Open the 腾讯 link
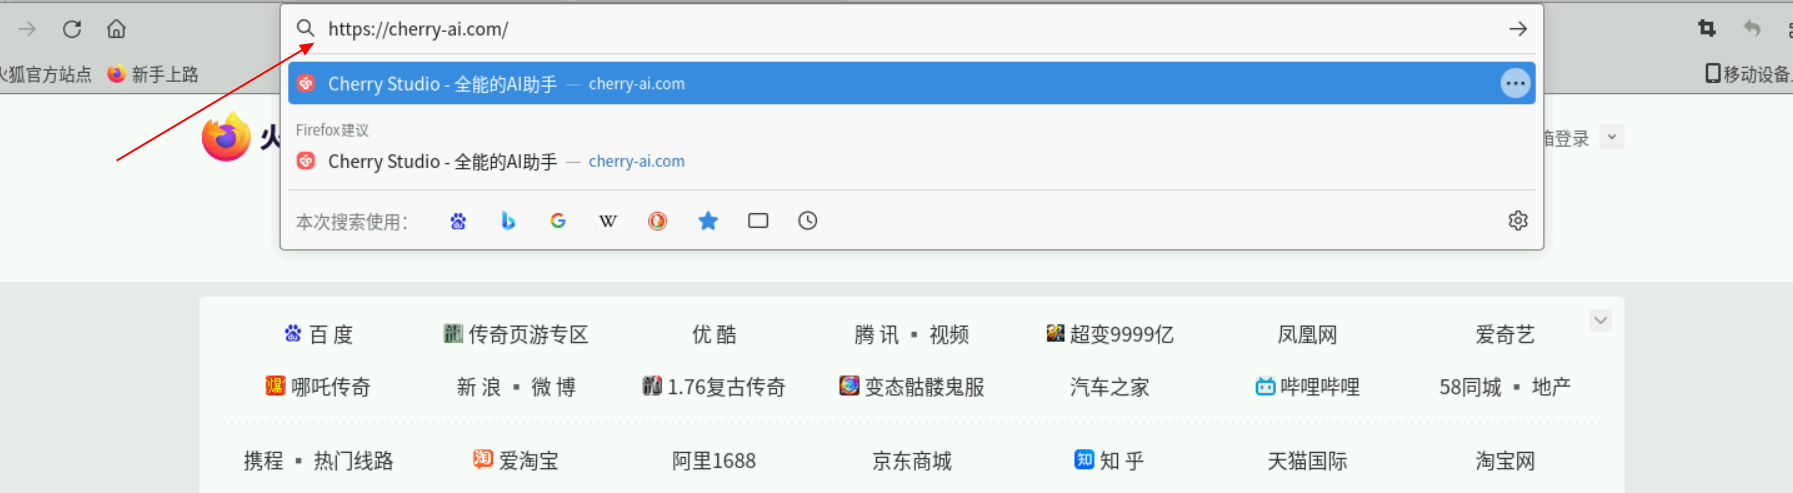 (877, 335)
